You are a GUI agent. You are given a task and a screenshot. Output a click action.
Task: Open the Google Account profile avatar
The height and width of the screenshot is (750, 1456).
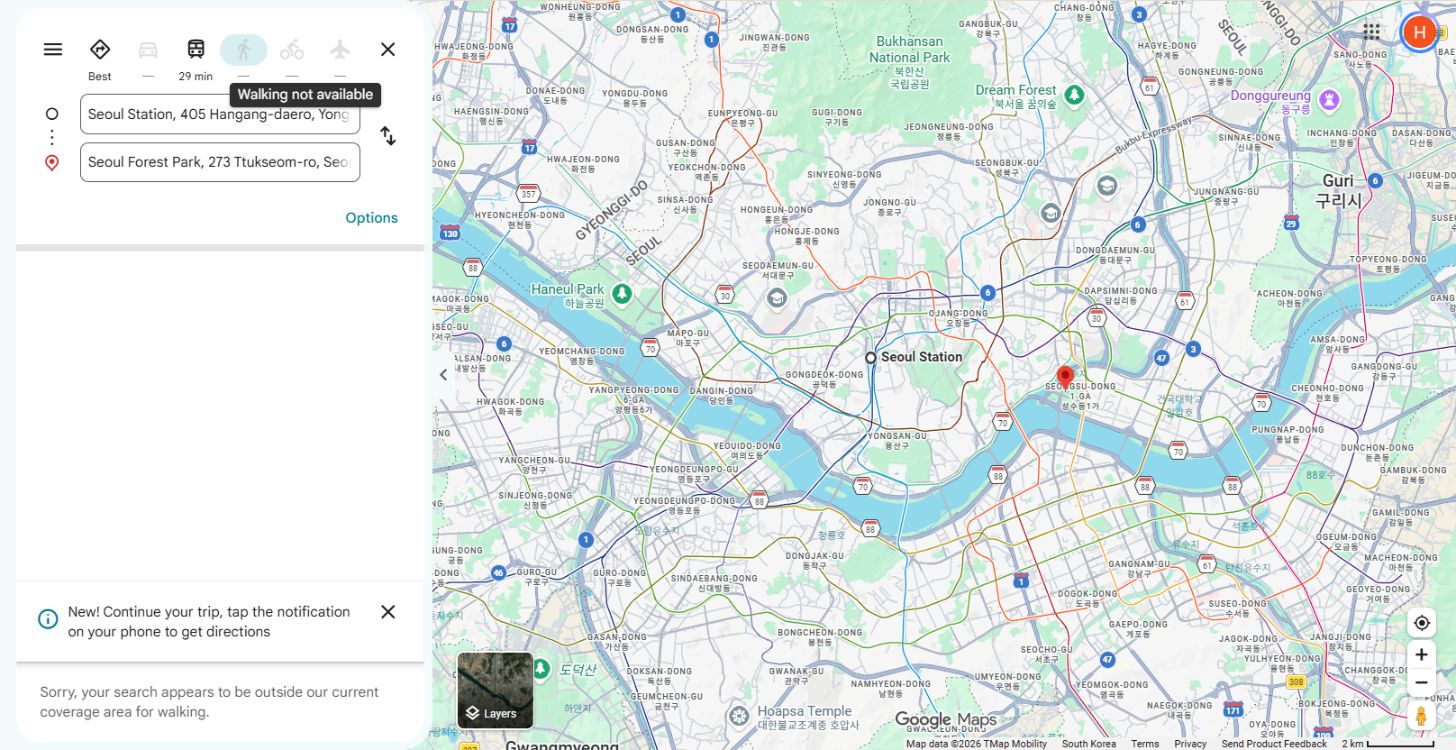1419,32
